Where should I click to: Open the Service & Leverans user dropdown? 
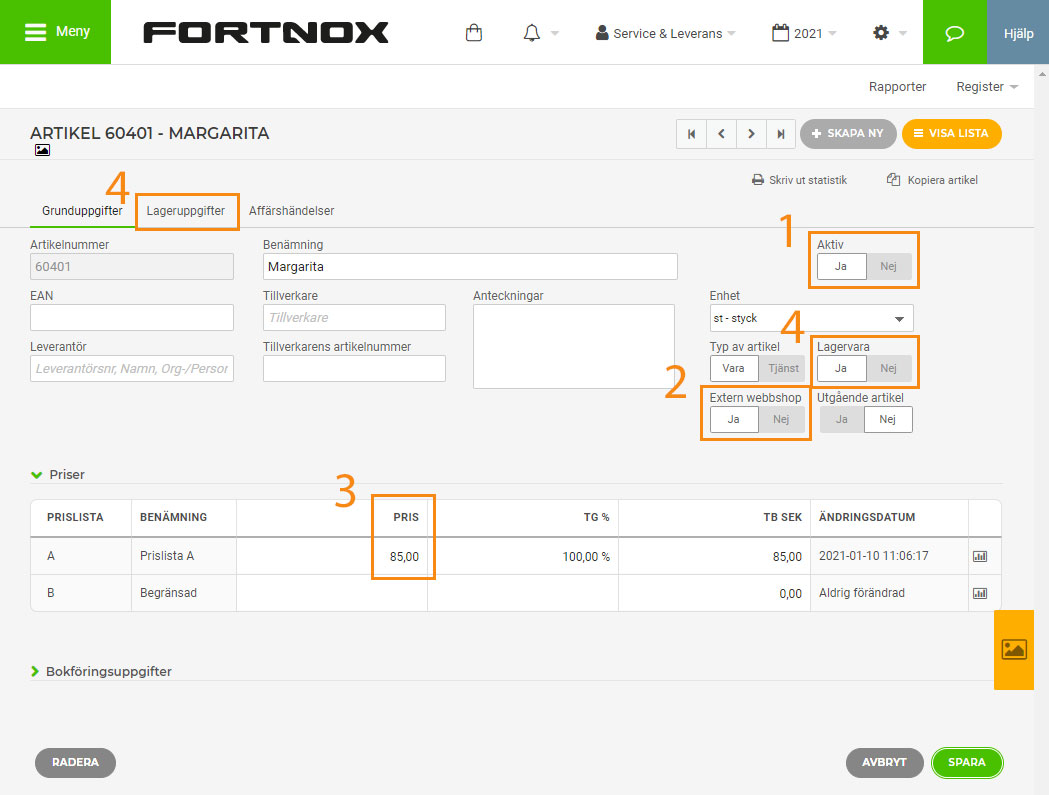point(666,33)
